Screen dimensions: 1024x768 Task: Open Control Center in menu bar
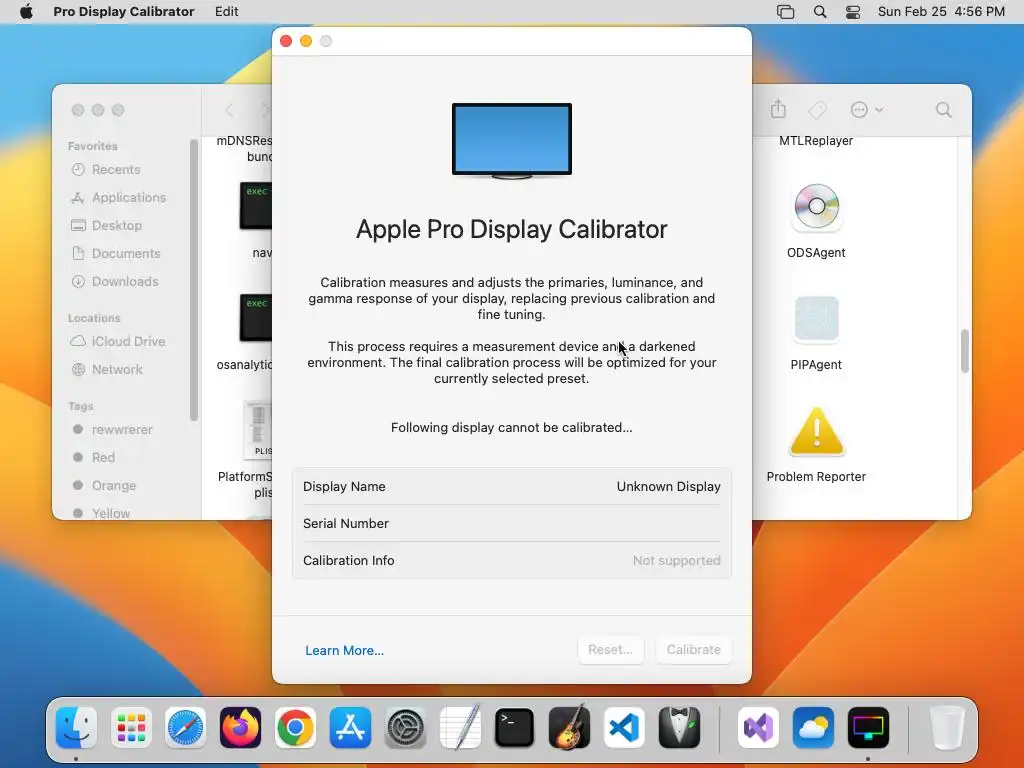pyautogui.click(x=853, y=12)
